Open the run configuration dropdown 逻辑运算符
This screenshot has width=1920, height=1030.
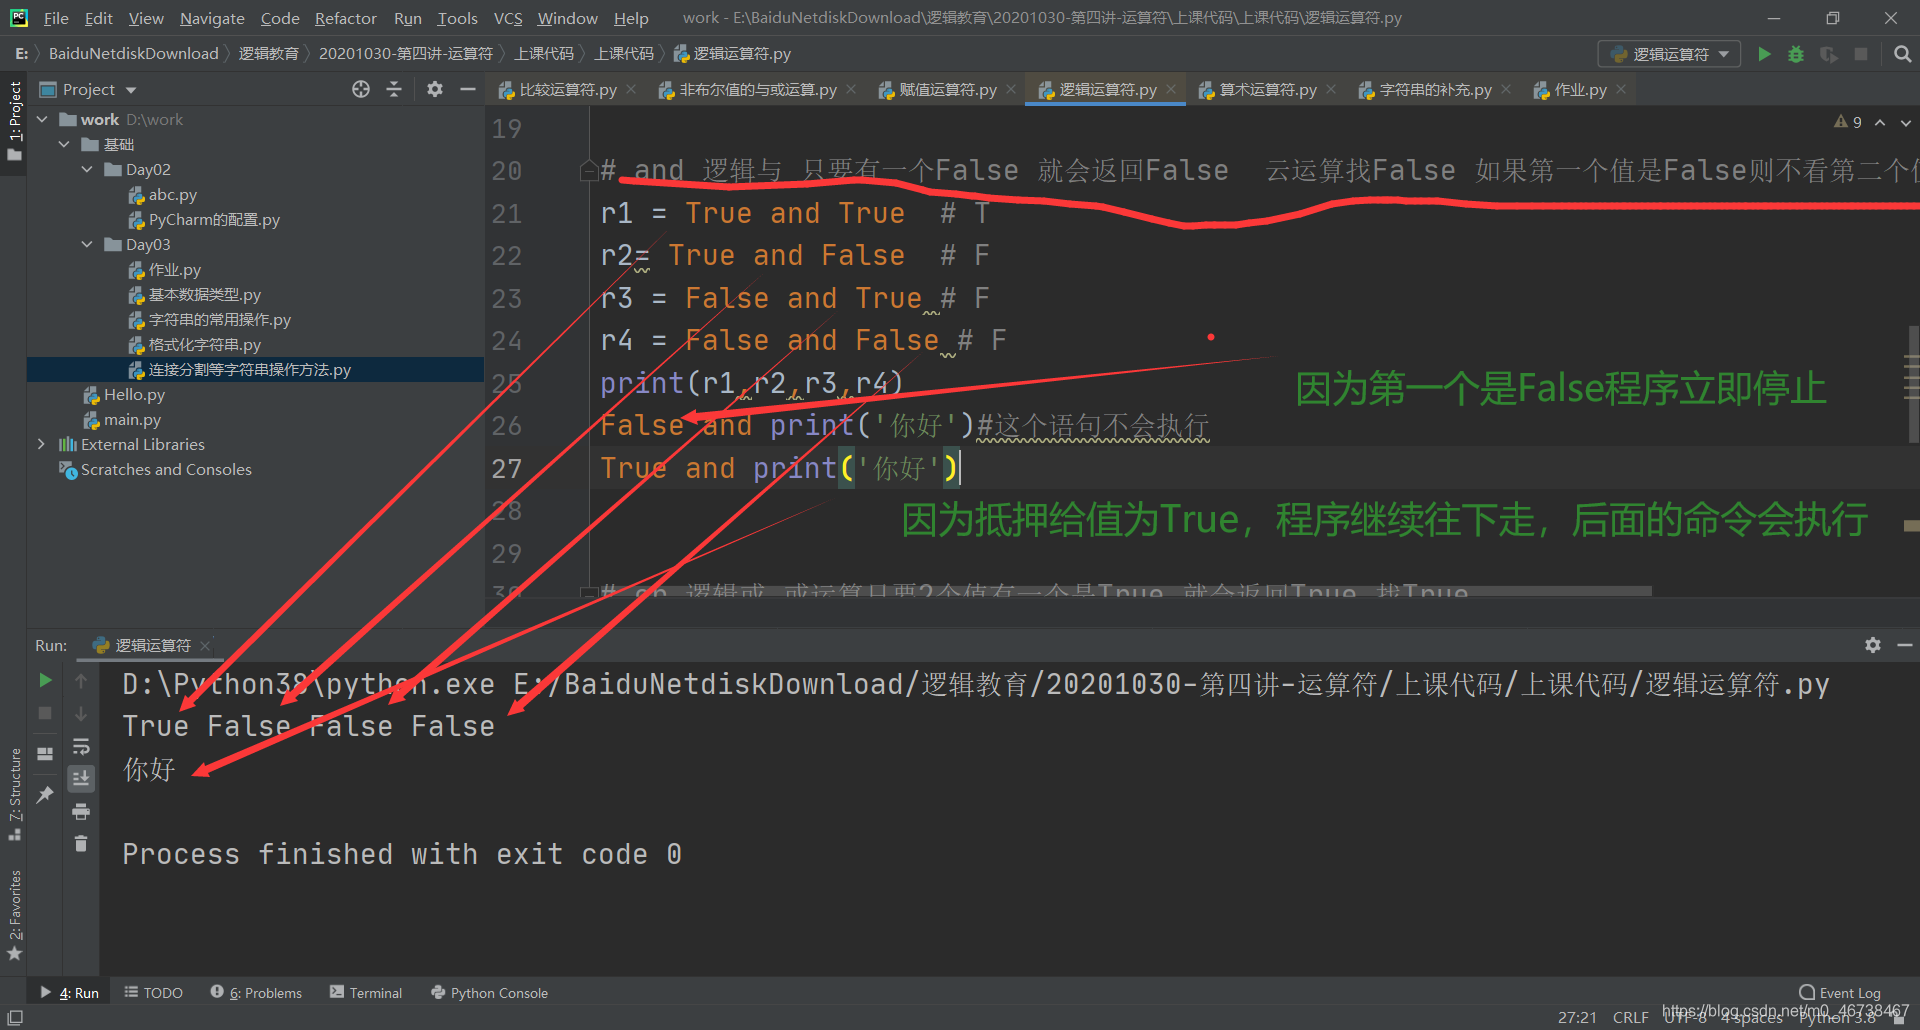point(1669,54)
